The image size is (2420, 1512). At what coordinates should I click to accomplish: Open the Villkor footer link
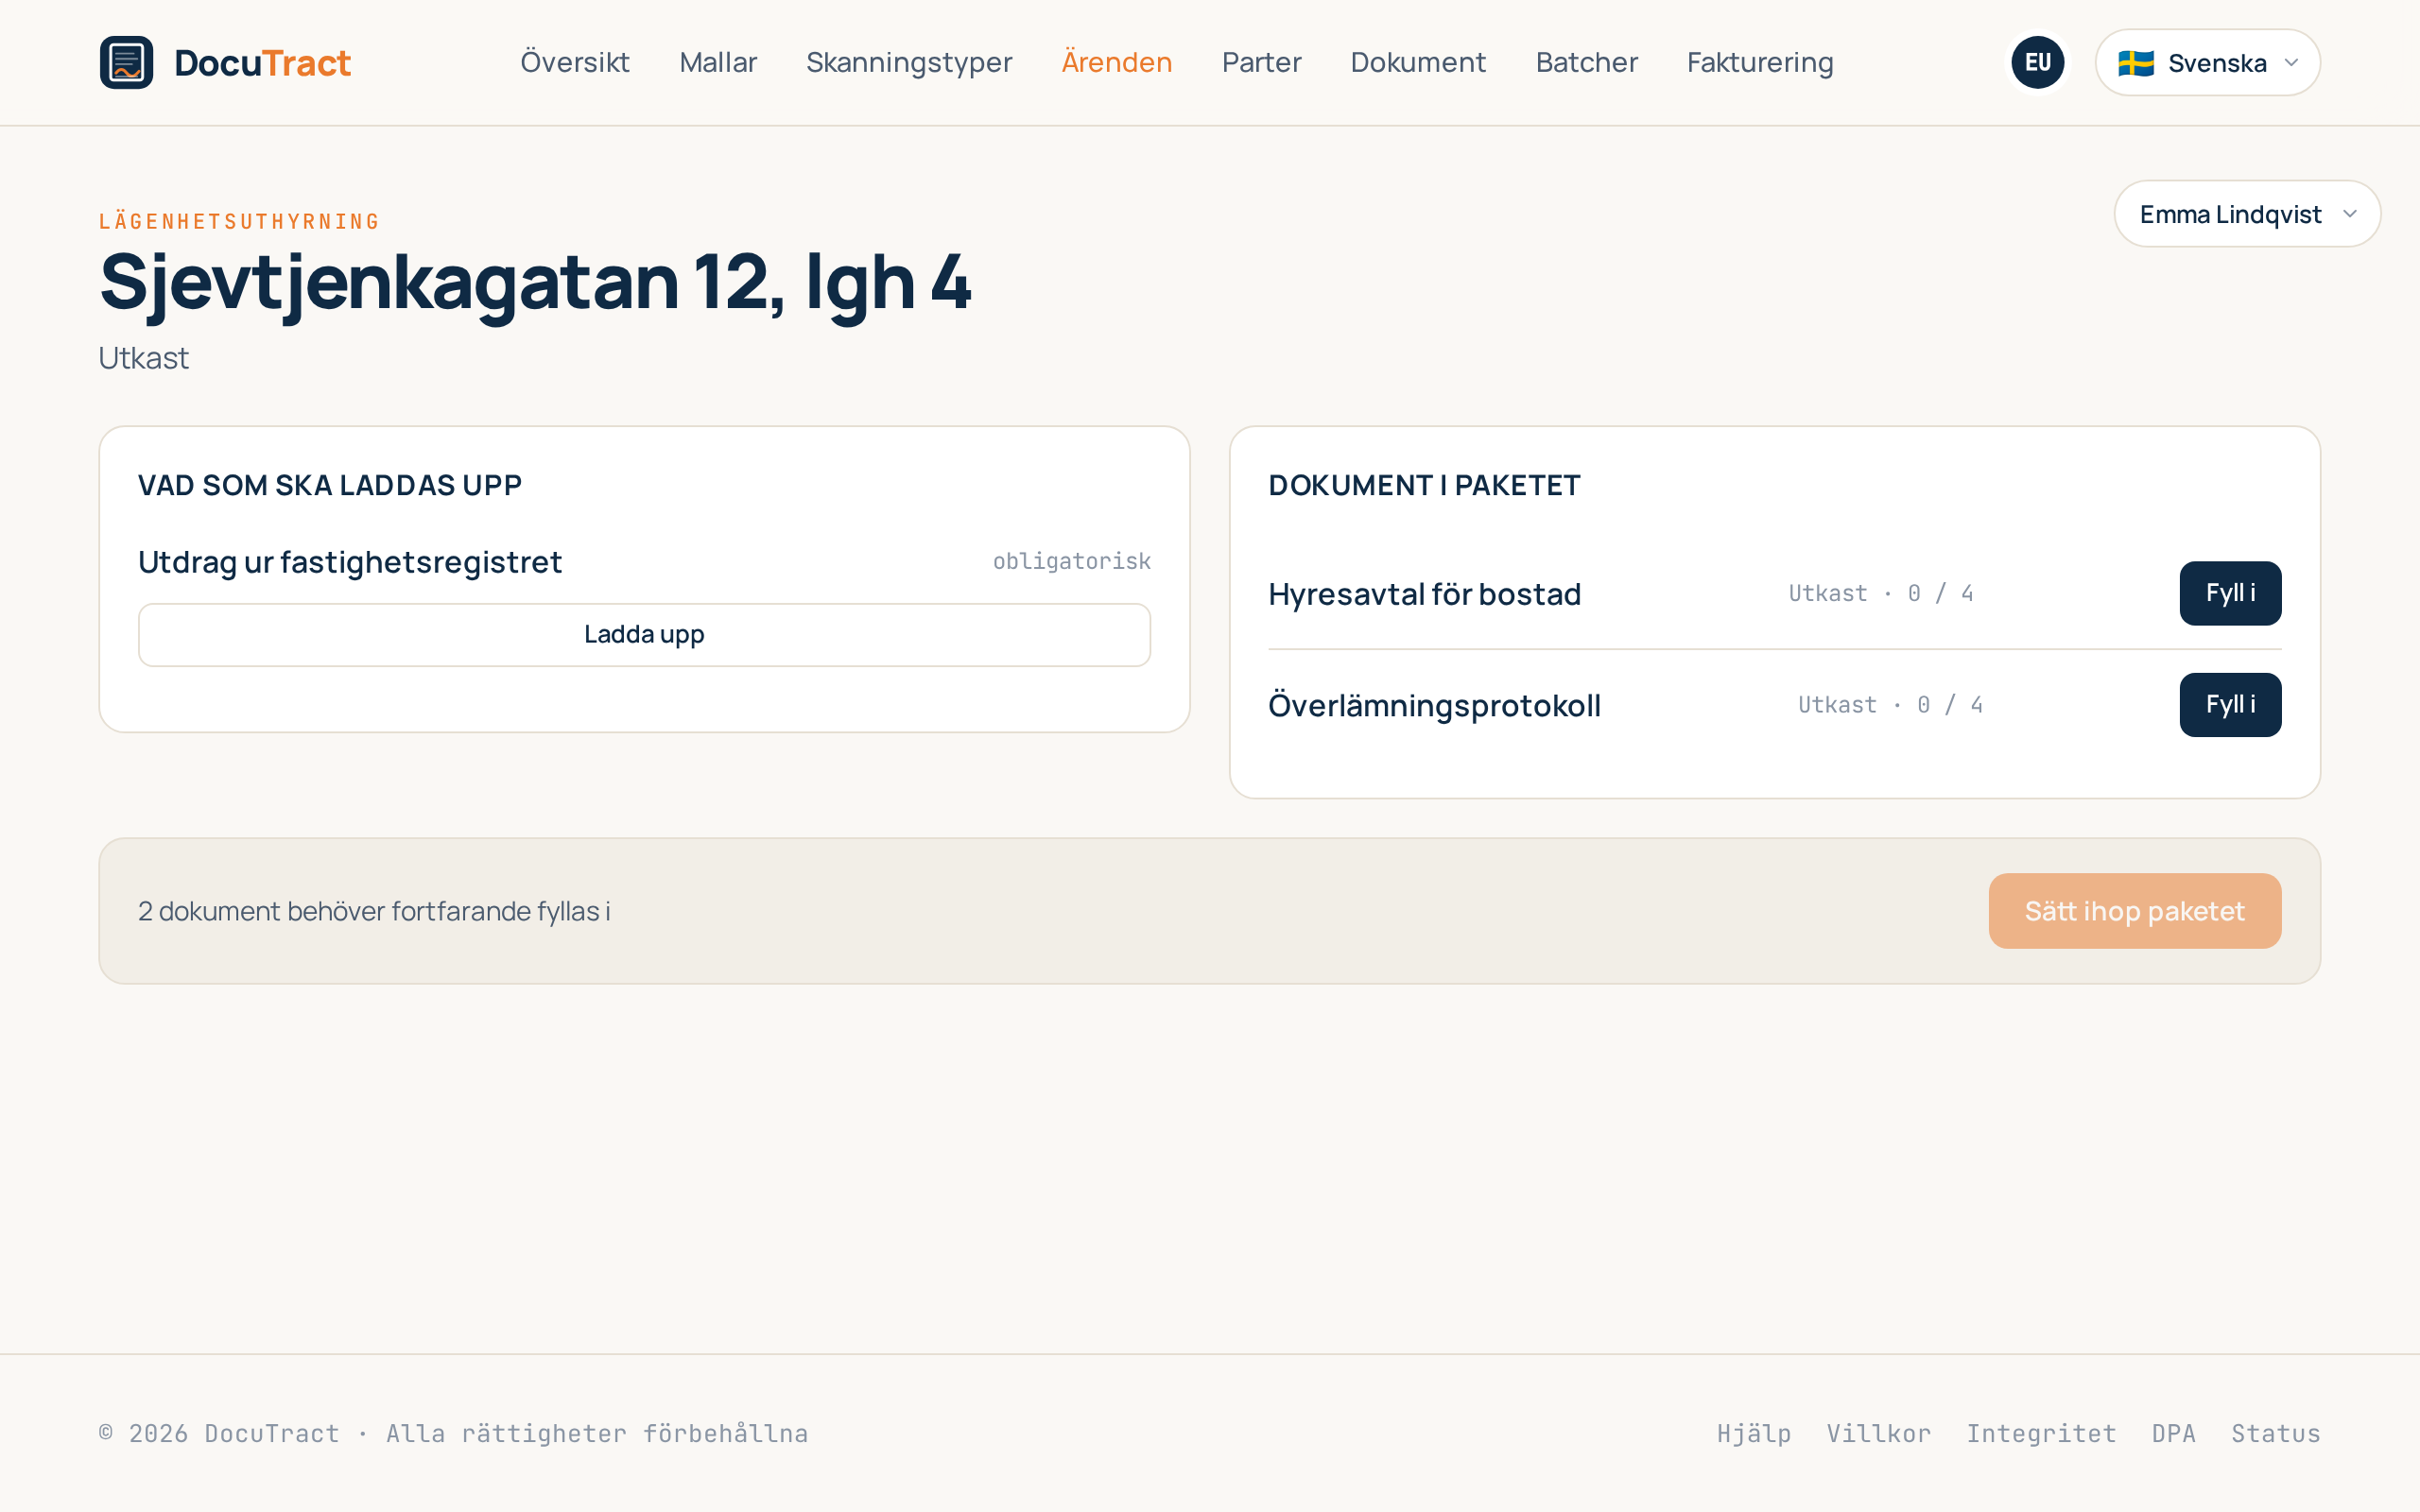pyautogui.click(x=1878, y=1433)
